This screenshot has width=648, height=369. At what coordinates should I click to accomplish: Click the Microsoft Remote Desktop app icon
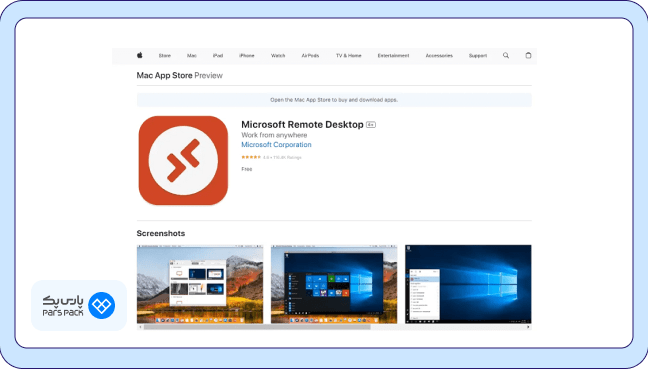183,160
